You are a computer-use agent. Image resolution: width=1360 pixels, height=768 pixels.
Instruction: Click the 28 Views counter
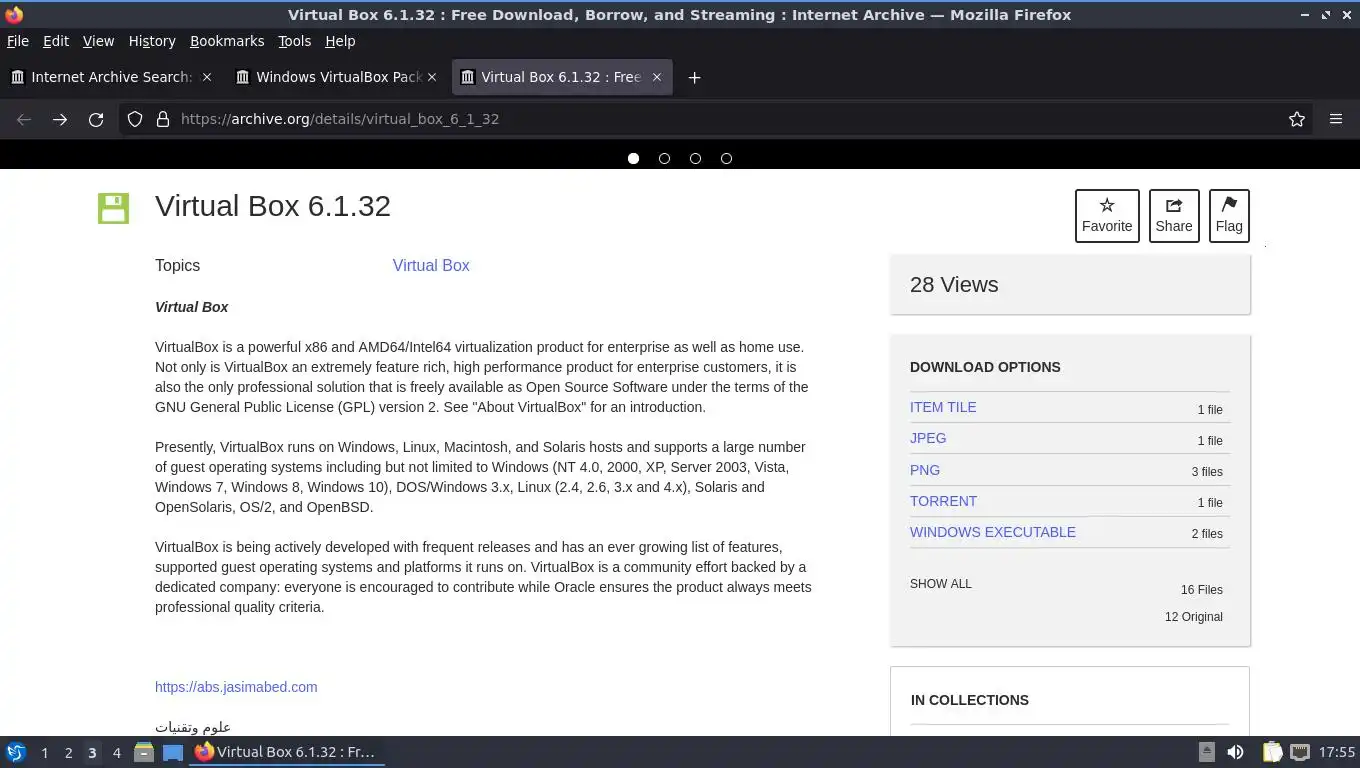(x=954, y=285)
